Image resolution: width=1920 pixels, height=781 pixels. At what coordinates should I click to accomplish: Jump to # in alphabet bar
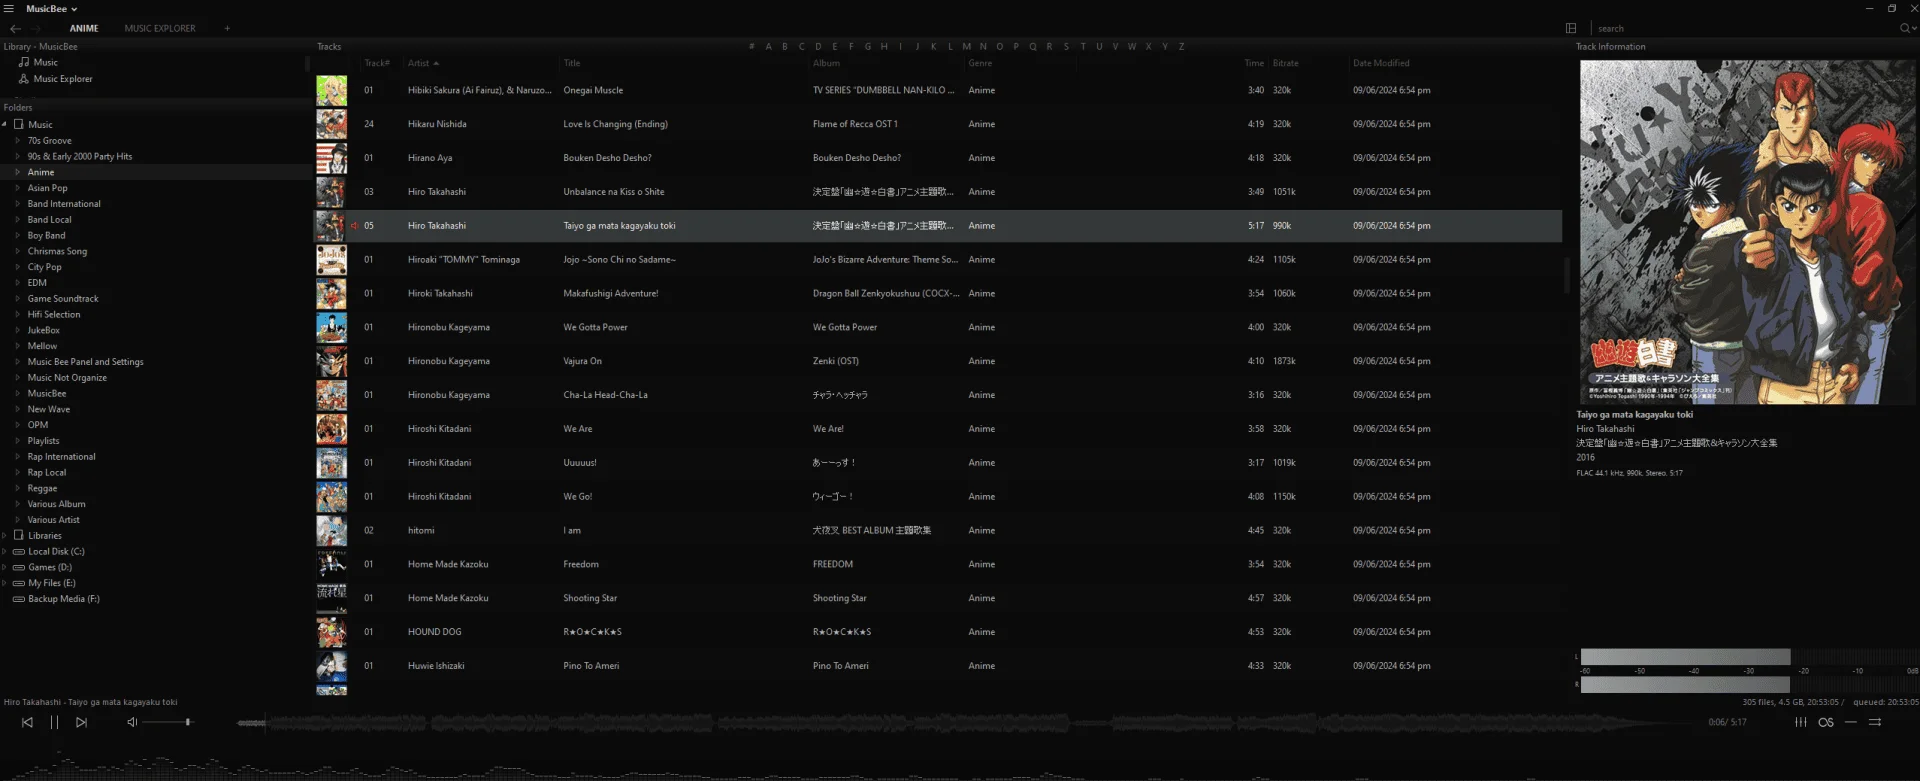(x=752, y=46)
